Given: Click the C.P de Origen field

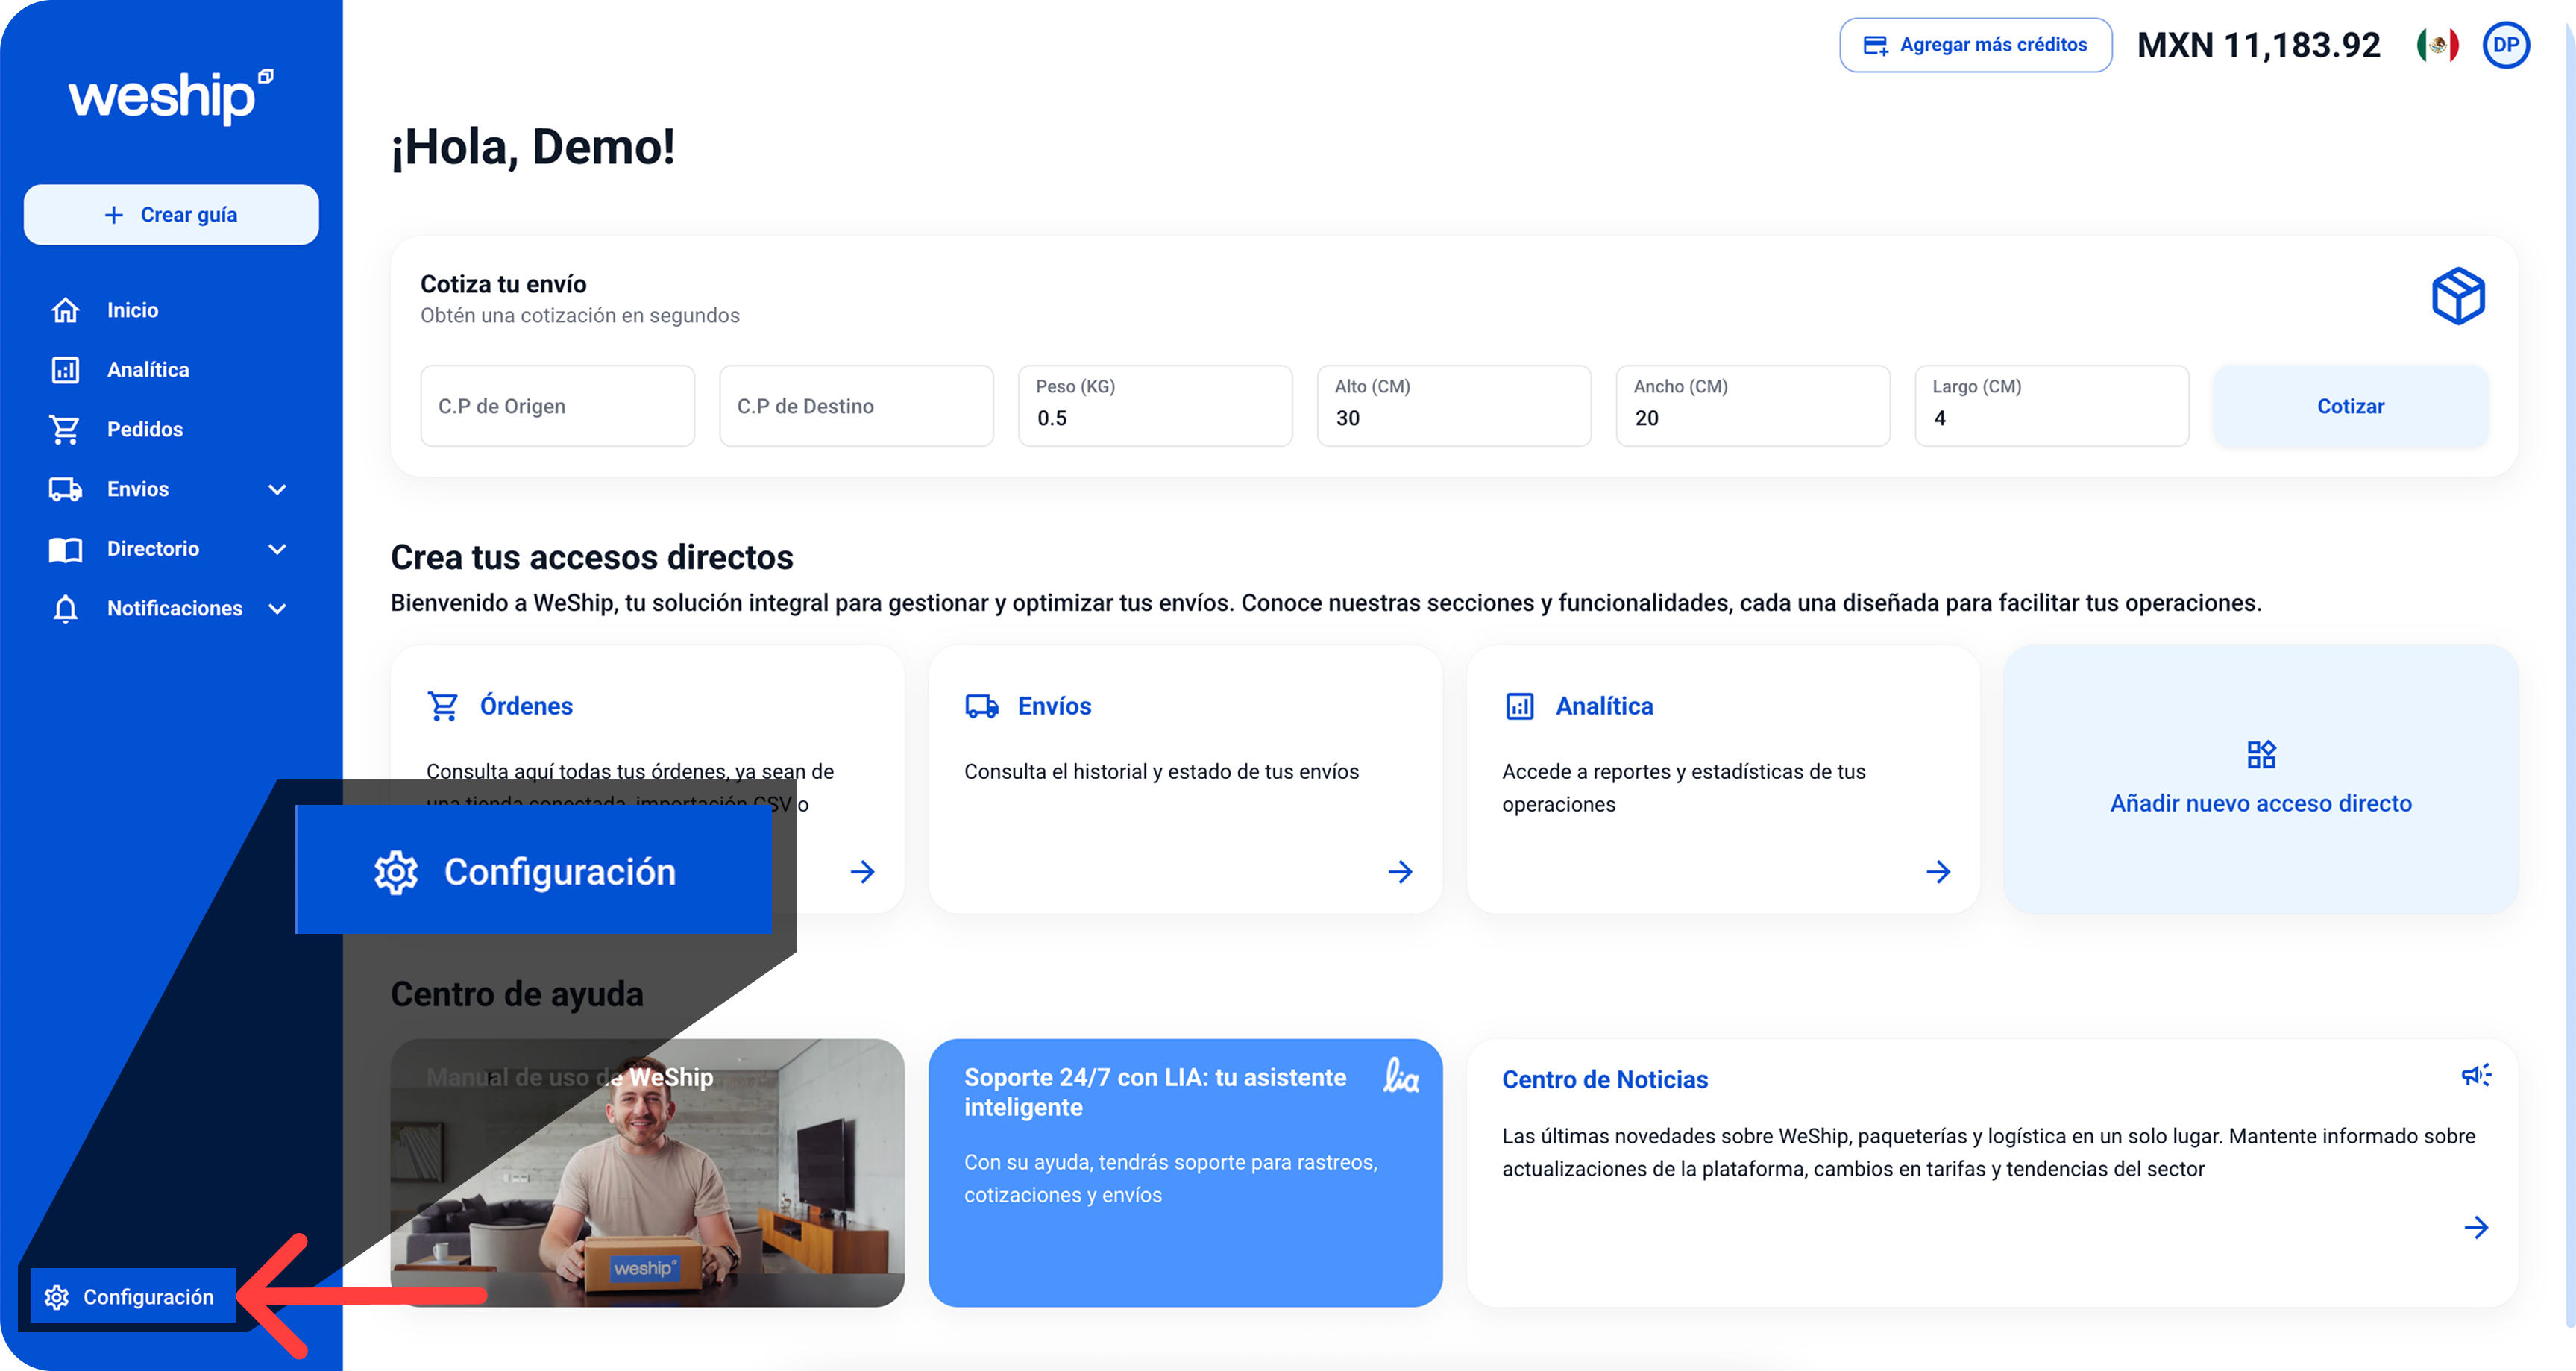Looking at the screenshot, I should (x=557, y=406).
